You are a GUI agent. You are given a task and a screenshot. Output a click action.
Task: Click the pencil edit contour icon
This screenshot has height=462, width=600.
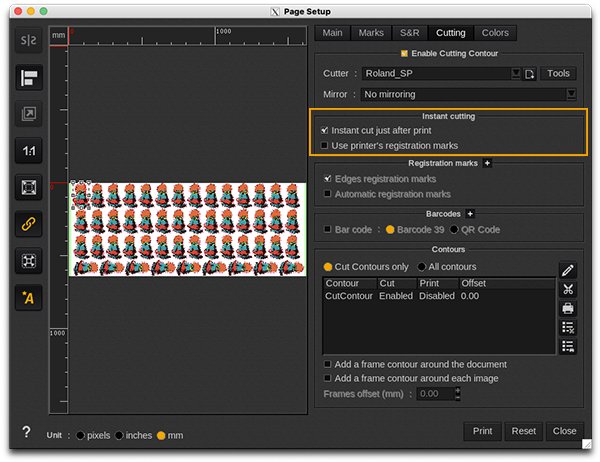point(568,270)
